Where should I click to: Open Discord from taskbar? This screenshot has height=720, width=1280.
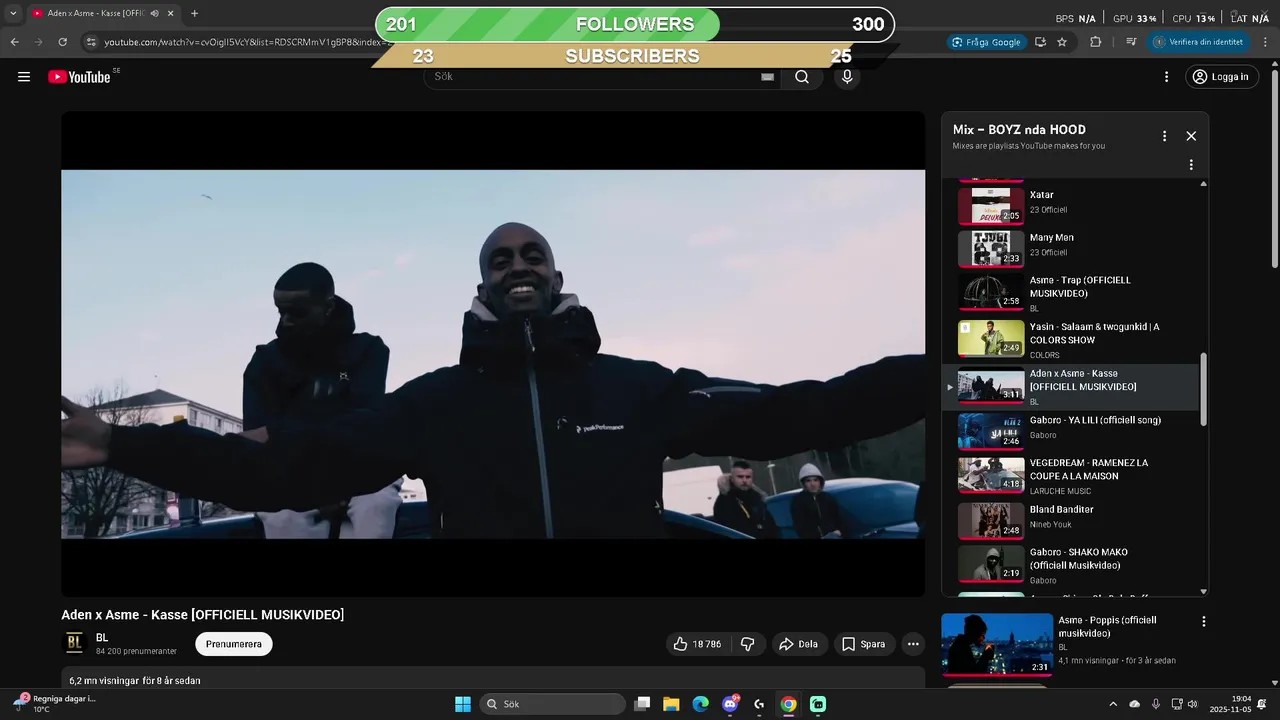point(731,704)
